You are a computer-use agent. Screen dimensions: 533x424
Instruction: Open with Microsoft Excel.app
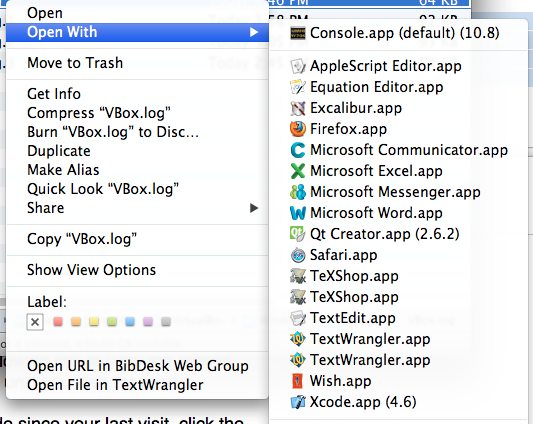[398, 171]
